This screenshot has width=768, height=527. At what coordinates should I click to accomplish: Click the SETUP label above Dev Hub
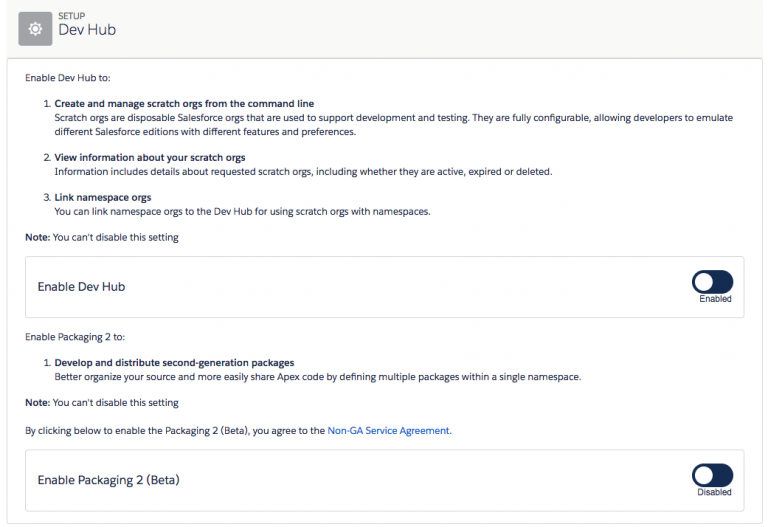[x=72, y=16]
